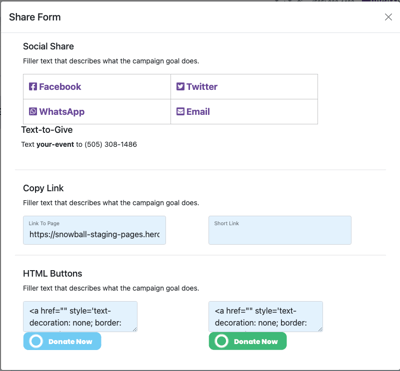Select the empty Short Link field
400x371 pixels.
point(280,230)
